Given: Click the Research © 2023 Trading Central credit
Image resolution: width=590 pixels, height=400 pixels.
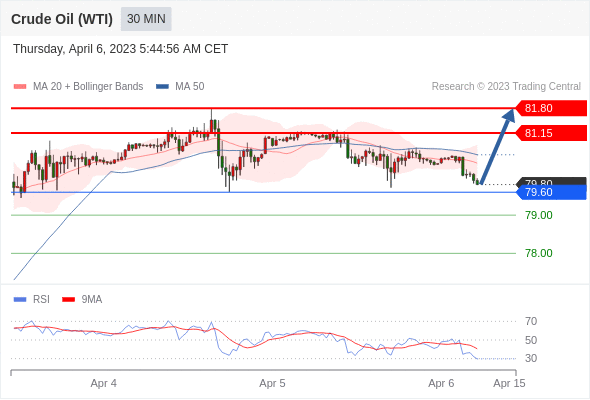Looking at the screenshot, I should [x=506, y=87].
